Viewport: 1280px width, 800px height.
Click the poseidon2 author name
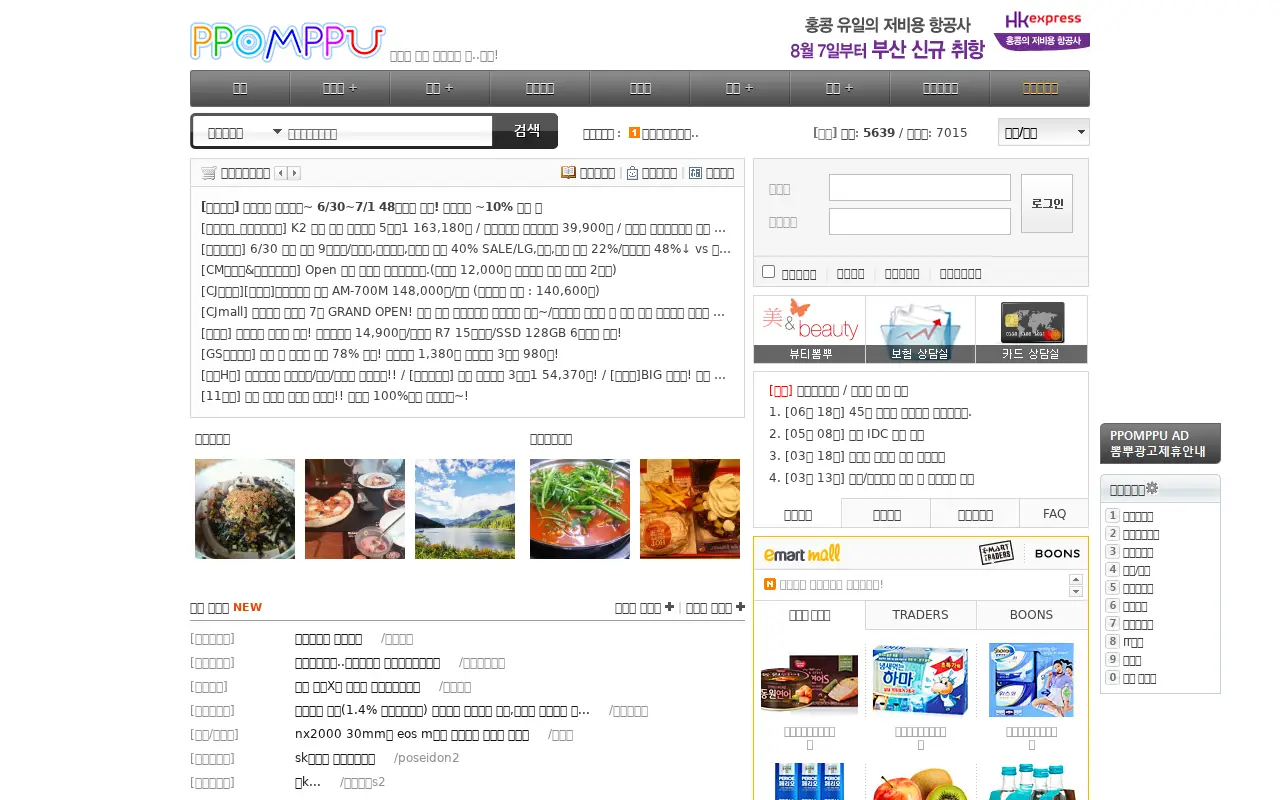point(426,758)
